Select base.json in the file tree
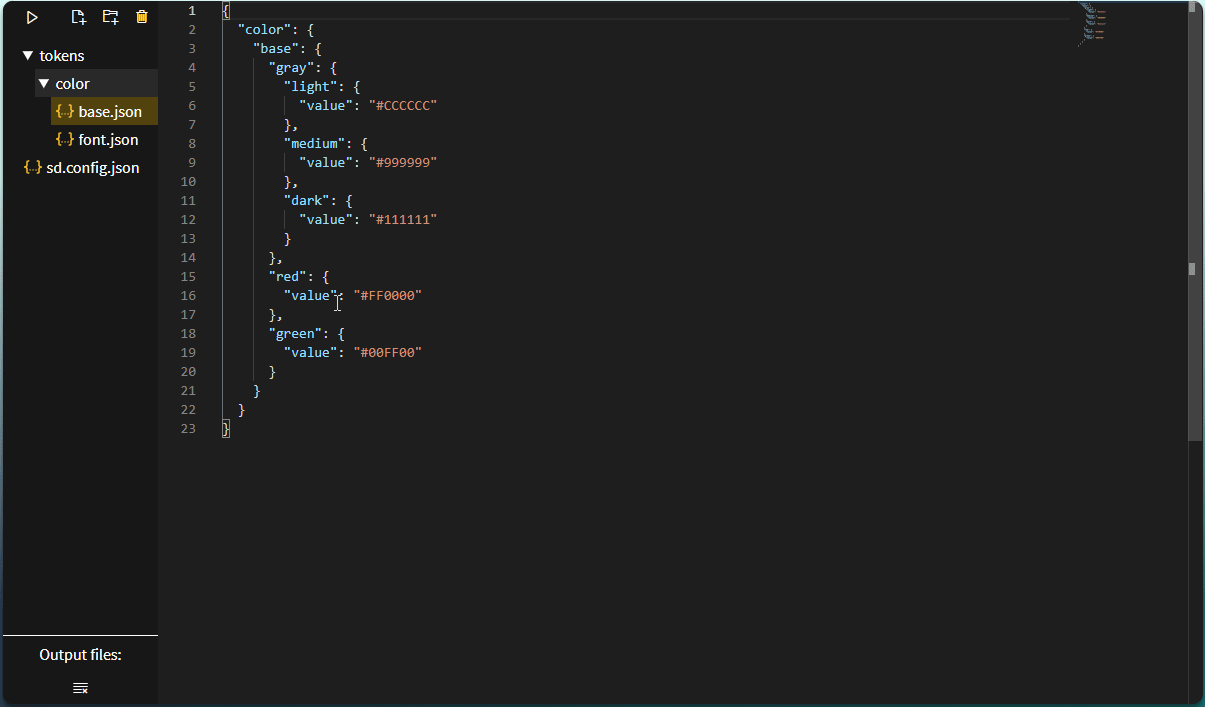Screen dimensions: 1205x707 (110, 112)
